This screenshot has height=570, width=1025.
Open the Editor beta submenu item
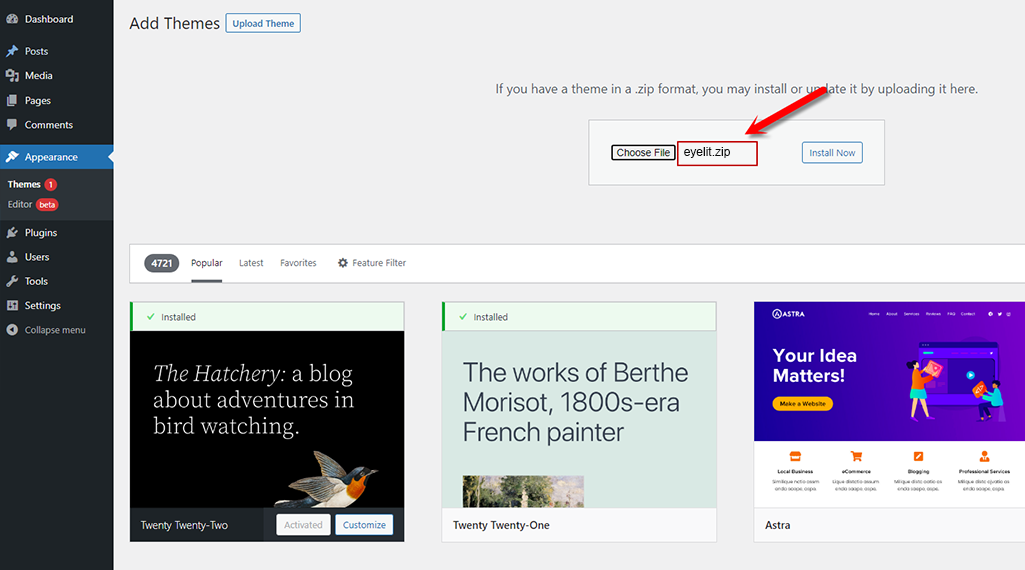20,204
